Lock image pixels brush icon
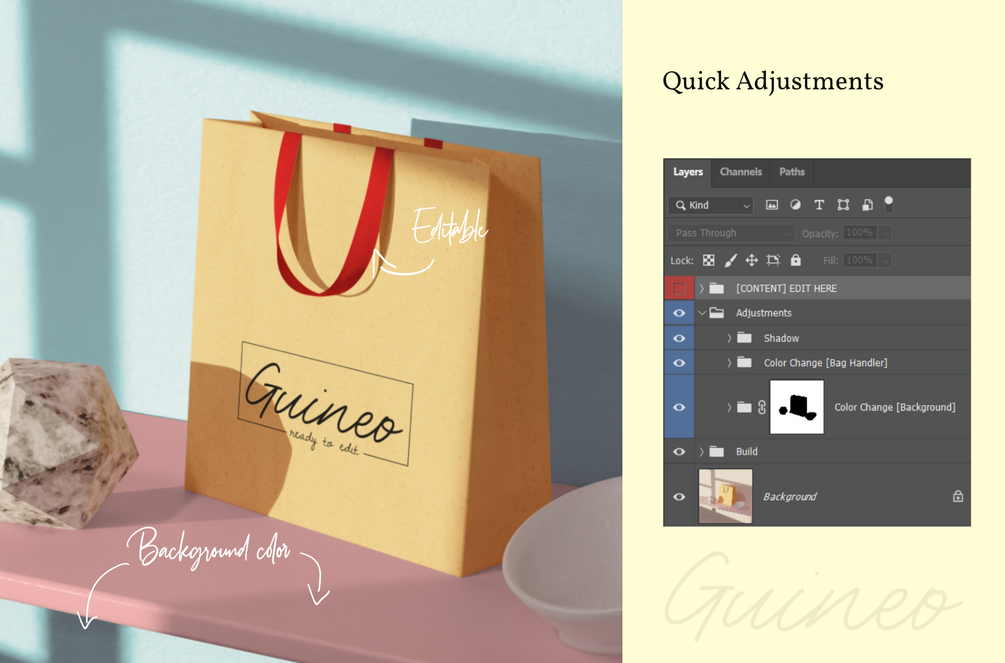 [730, 260]
